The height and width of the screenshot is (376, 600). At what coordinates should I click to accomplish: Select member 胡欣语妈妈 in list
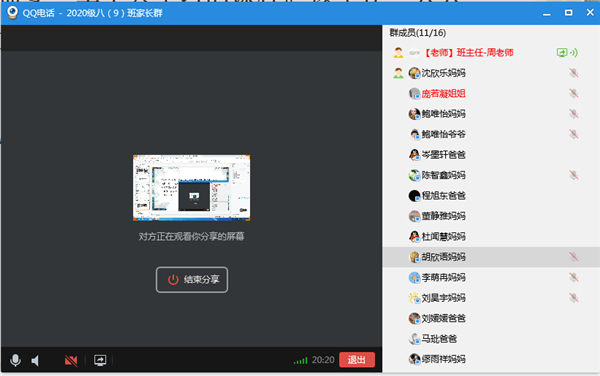491,257
